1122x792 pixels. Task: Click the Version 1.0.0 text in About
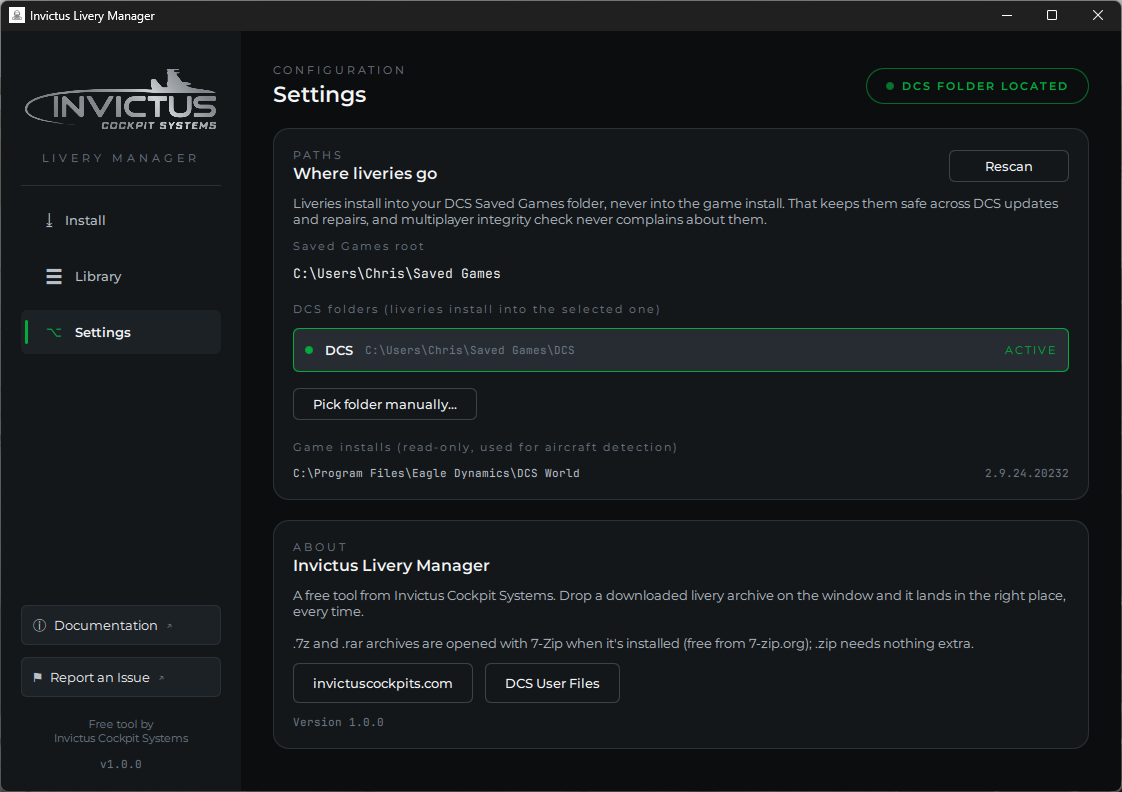click(x=338, y=722)
